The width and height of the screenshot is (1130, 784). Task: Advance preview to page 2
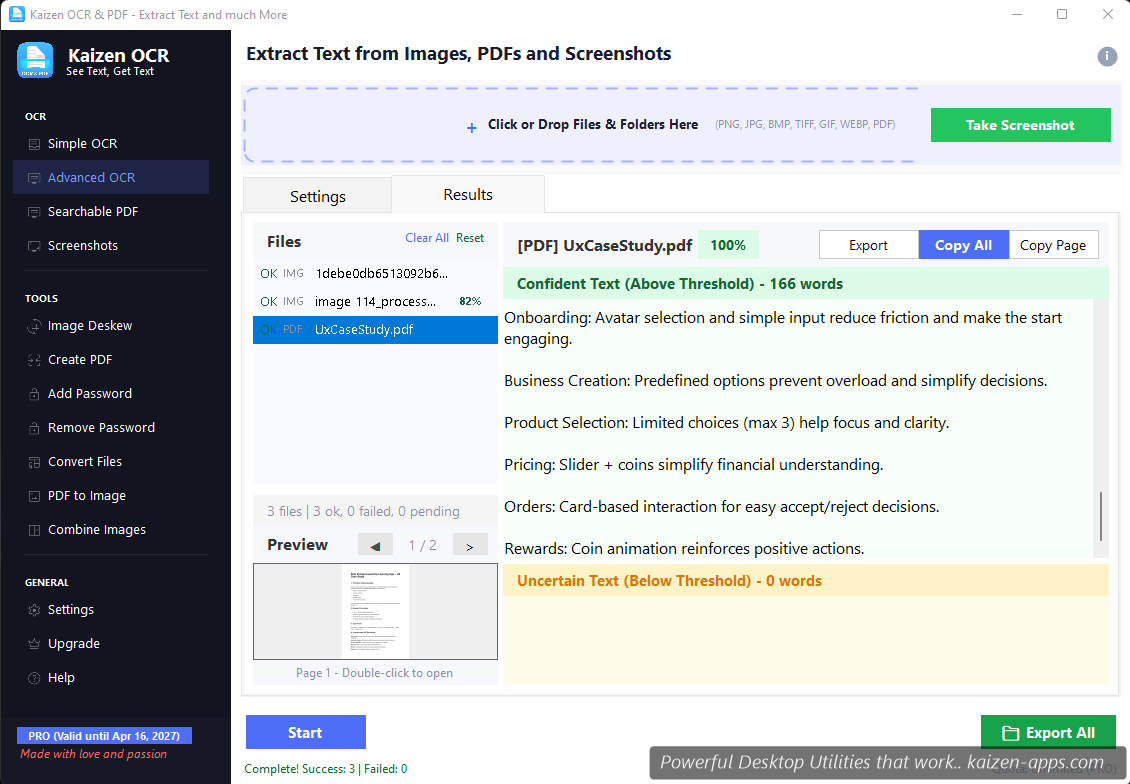click(470, 544)
